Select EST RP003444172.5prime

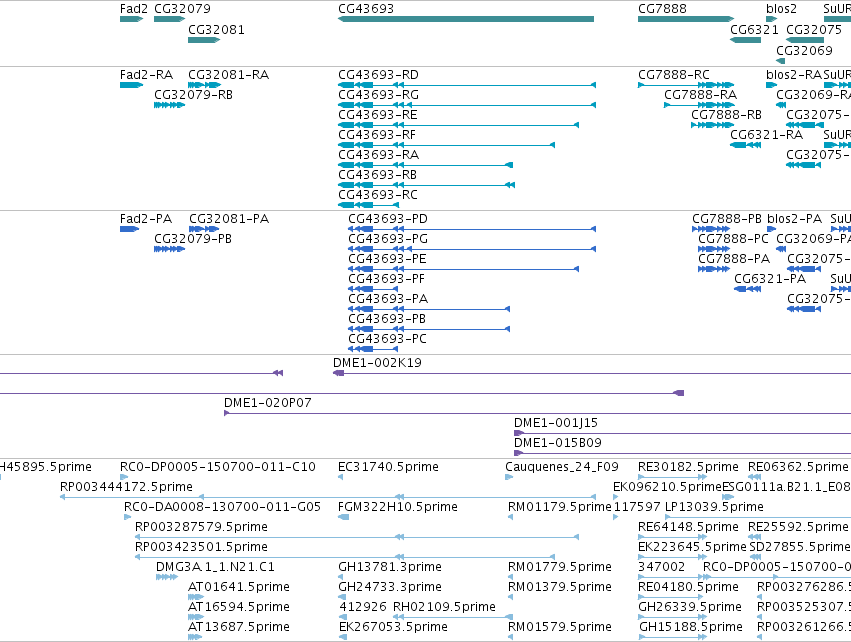coord(328,497)
